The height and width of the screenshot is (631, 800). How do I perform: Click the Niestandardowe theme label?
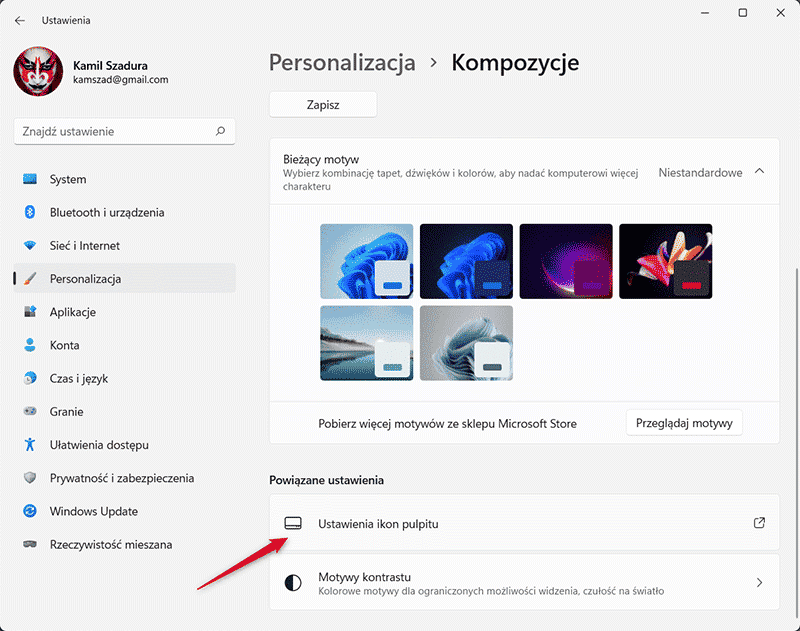click(700, 172)
